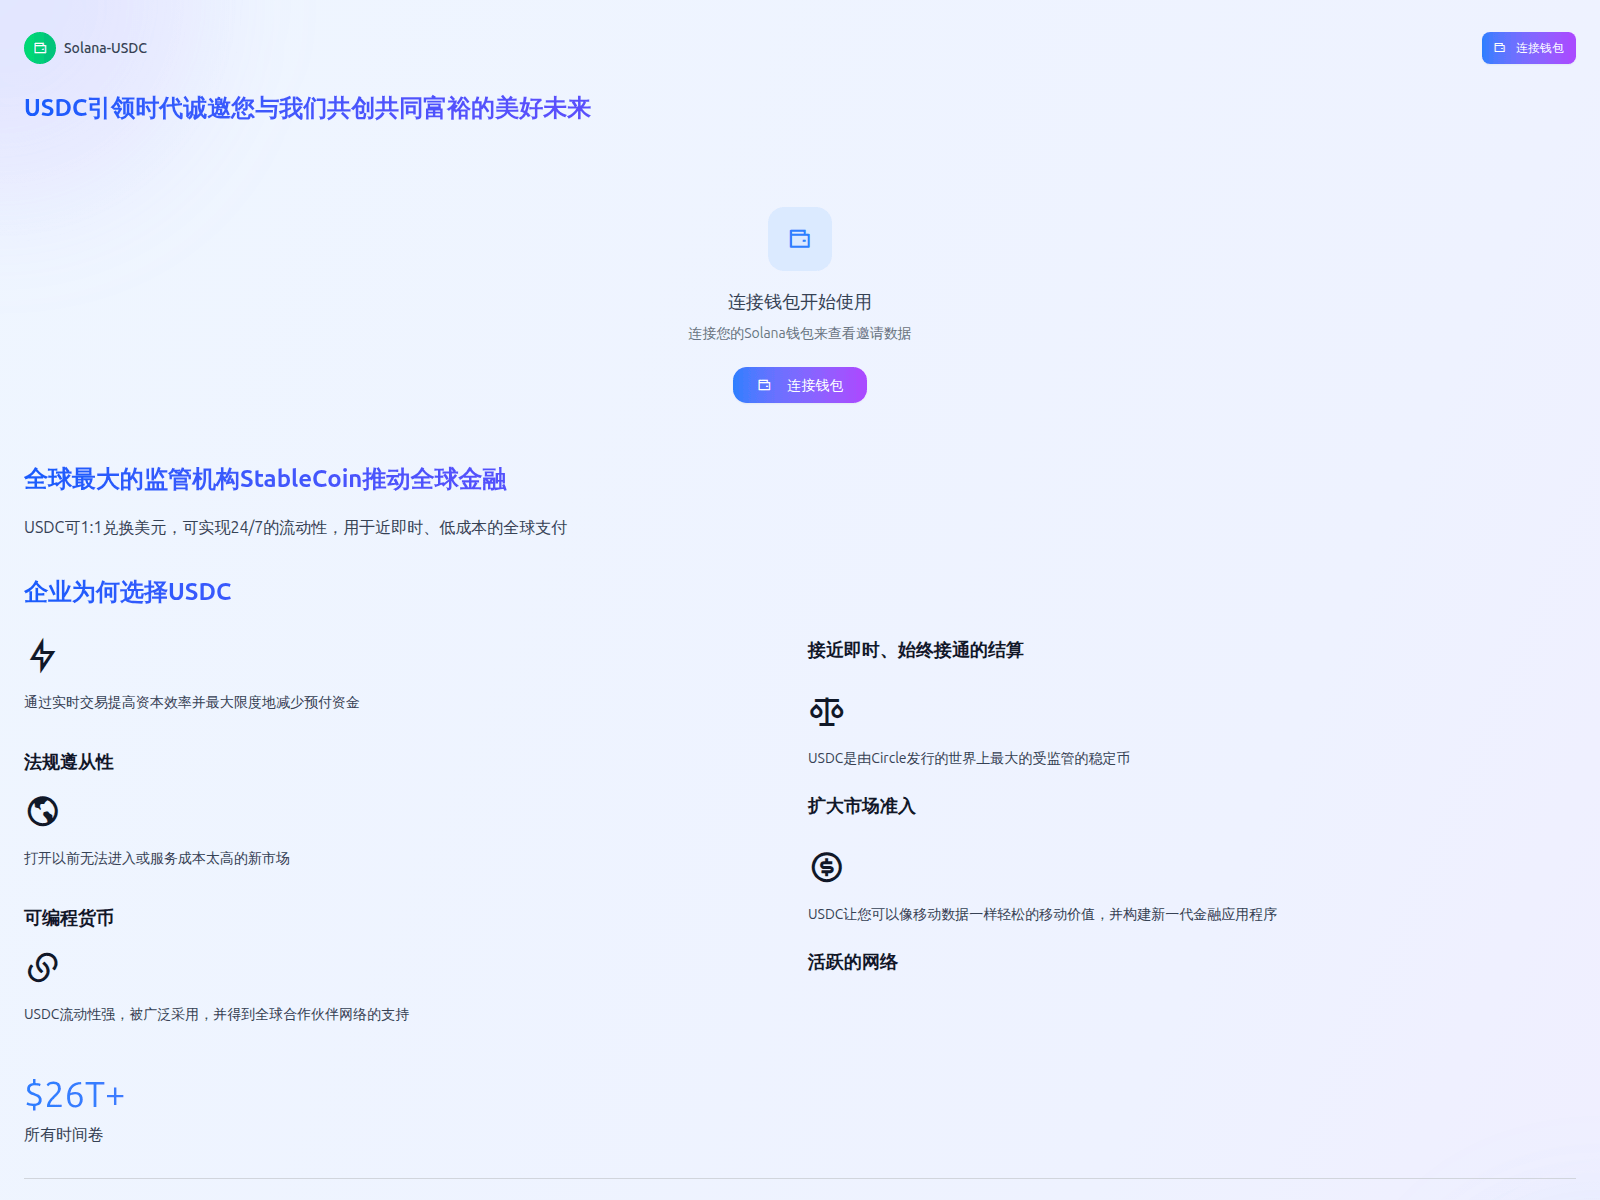1600x1200 pixels.
Task: Click the text USDC是由Circle发行的世界上最大的受监管的稳定币
Action: pos(969,758)
